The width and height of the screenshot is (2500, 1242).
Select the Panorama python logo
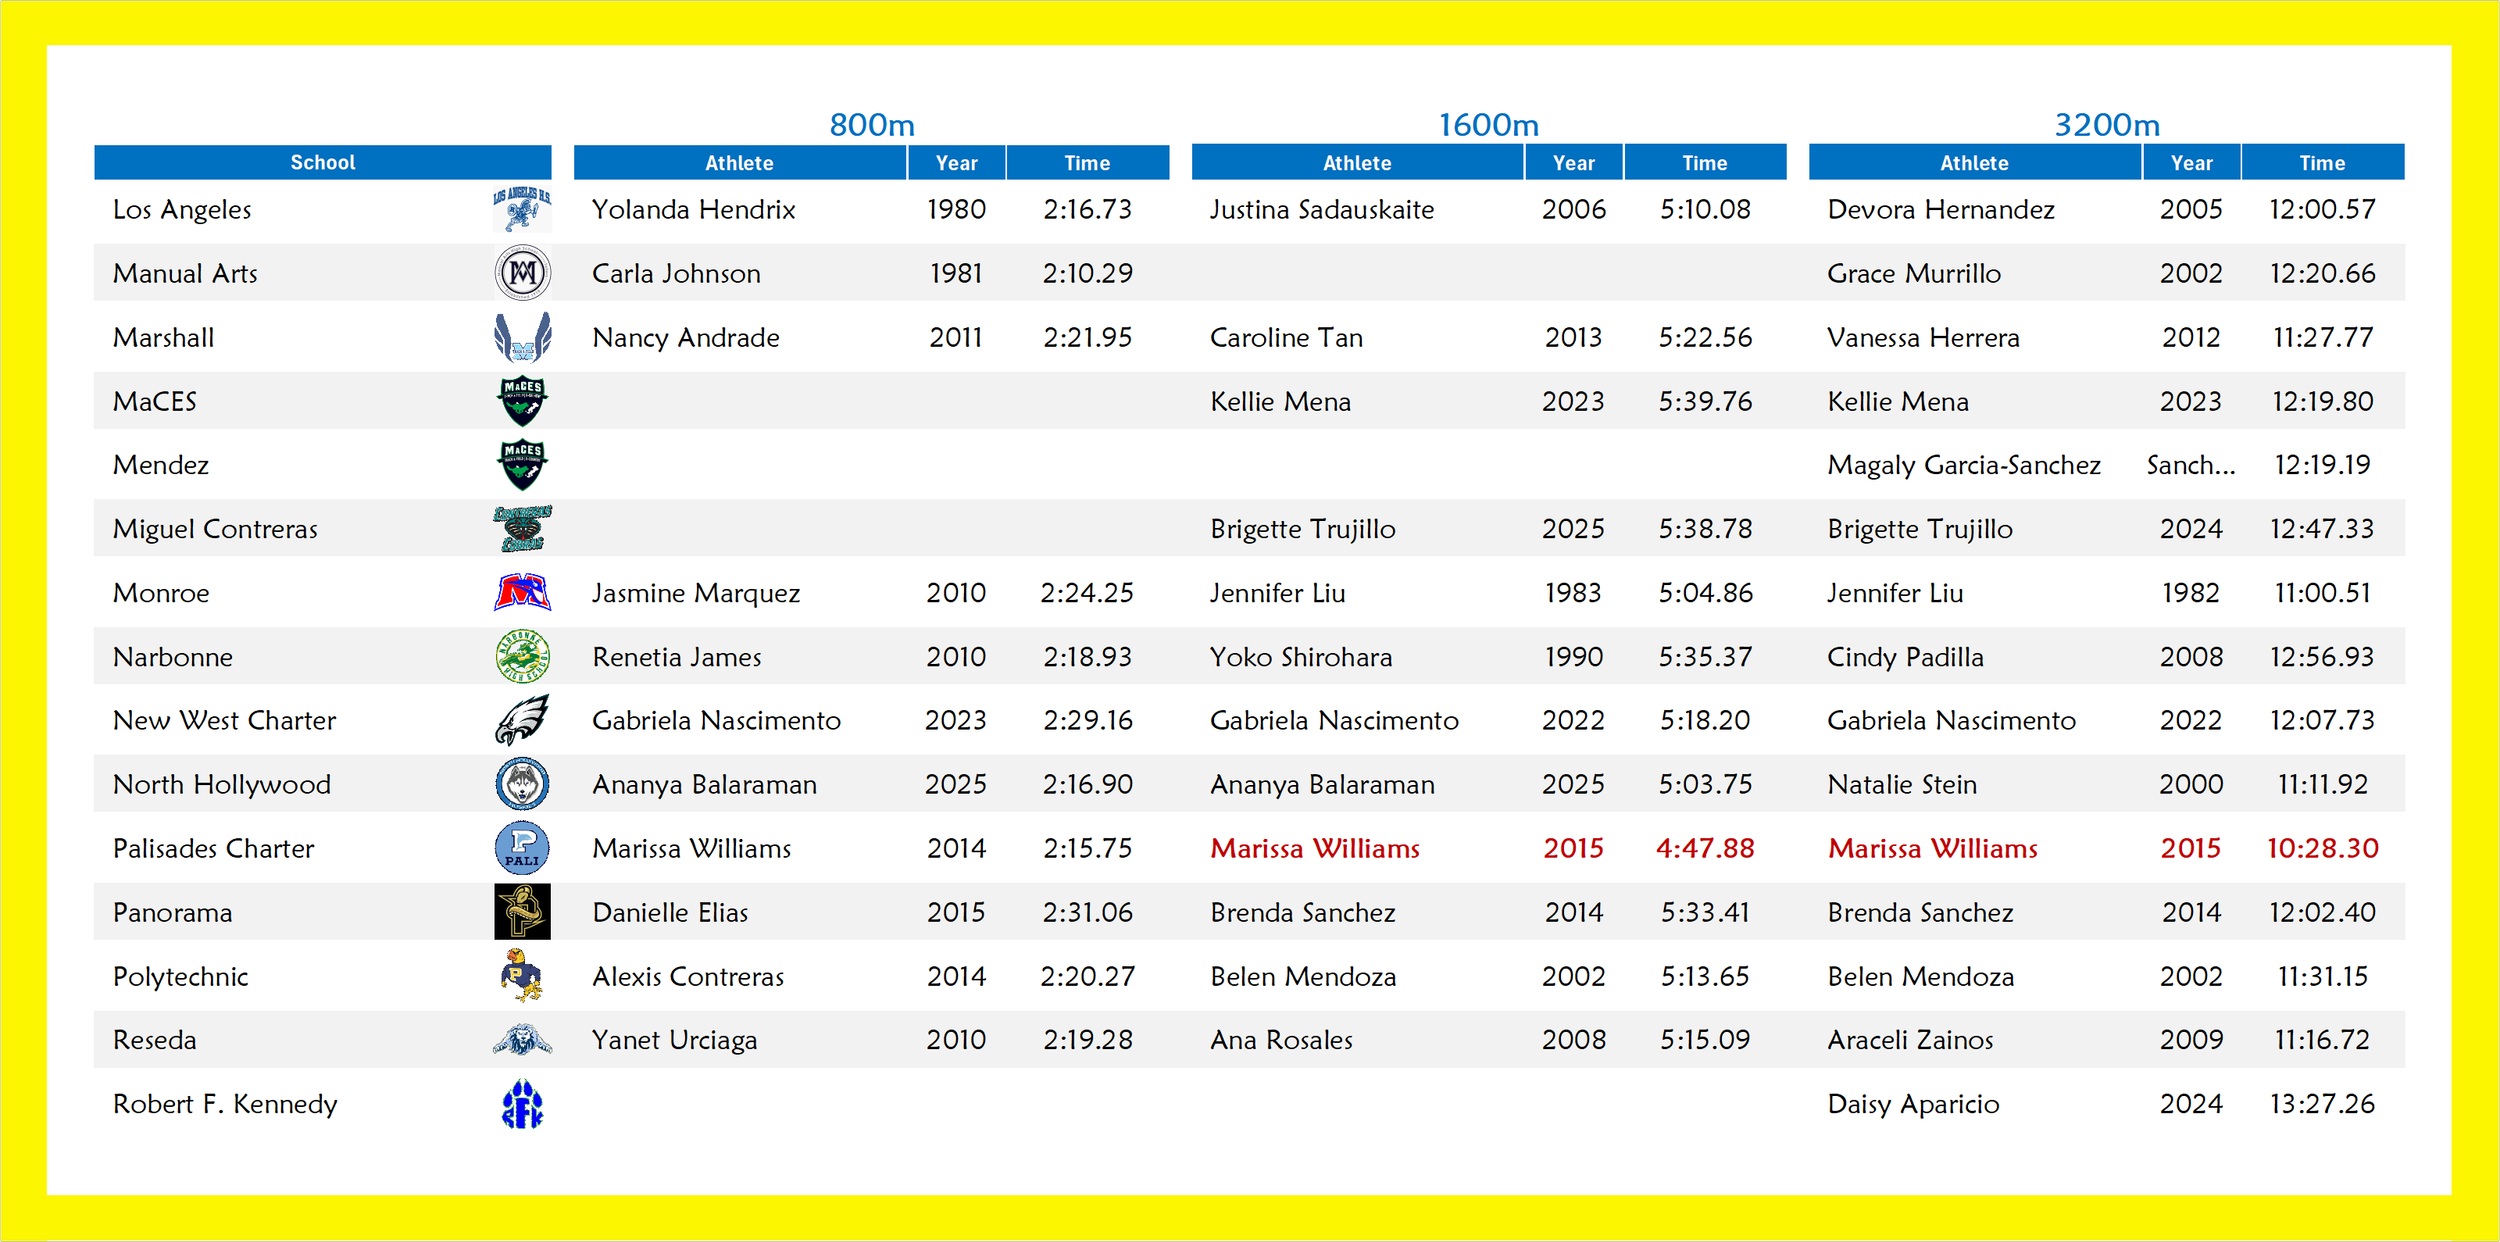pos(522,911)
